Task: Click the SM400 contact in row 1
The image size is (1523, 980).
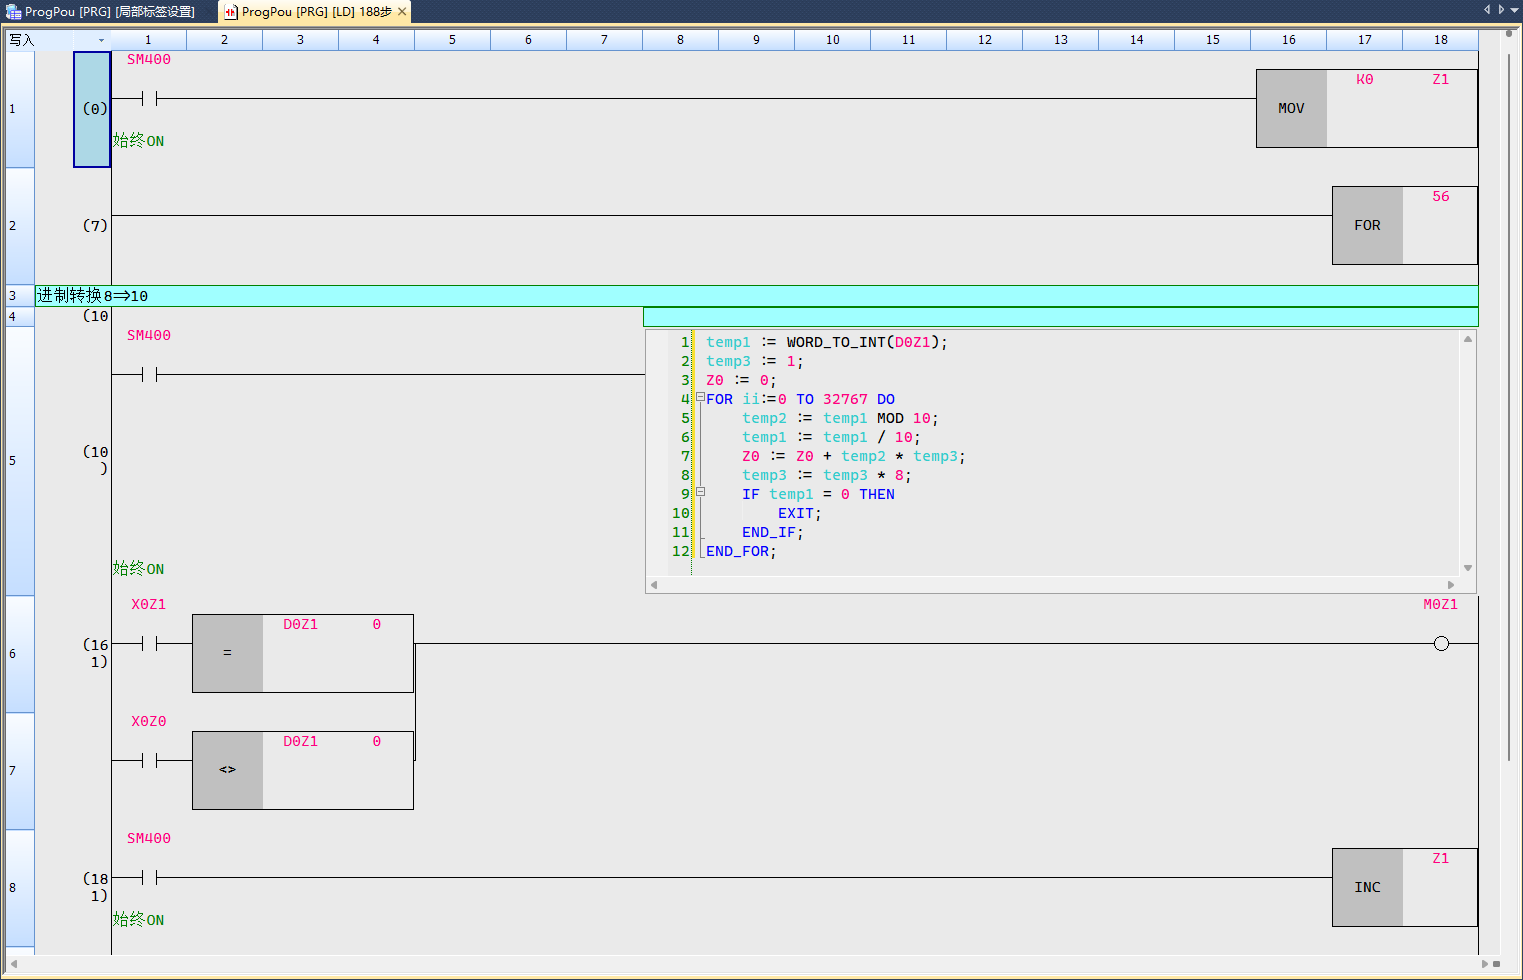Action: click(x=149, y=98)
